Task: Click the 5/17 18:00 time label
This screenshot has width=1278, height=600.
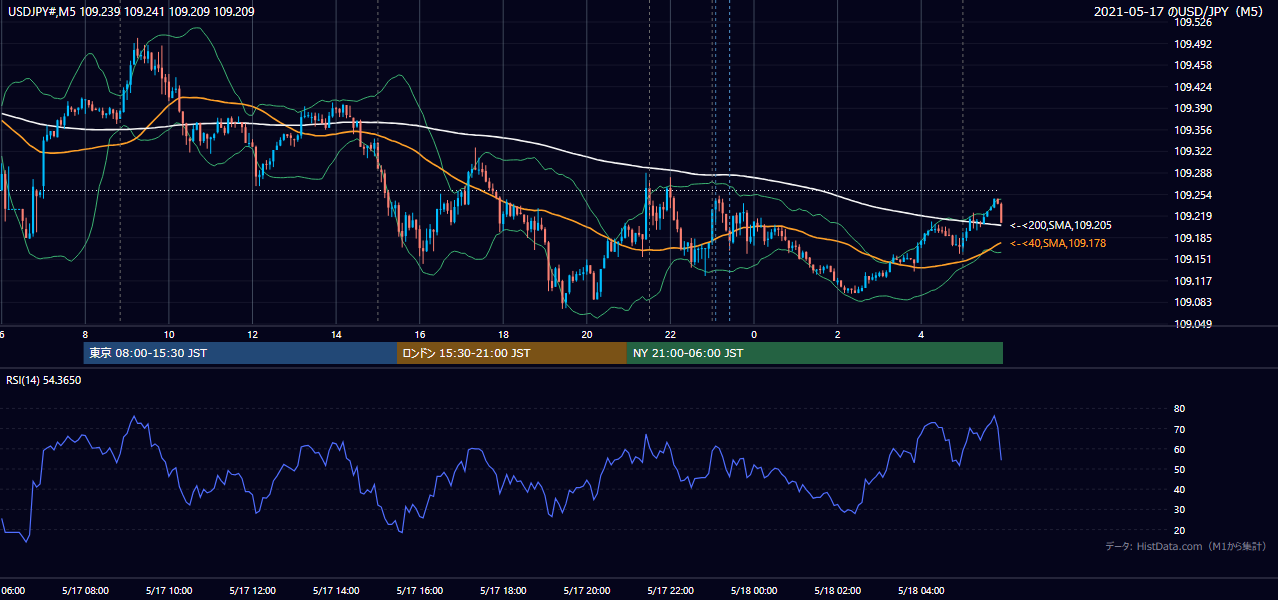Action: (x=503, y=590)
